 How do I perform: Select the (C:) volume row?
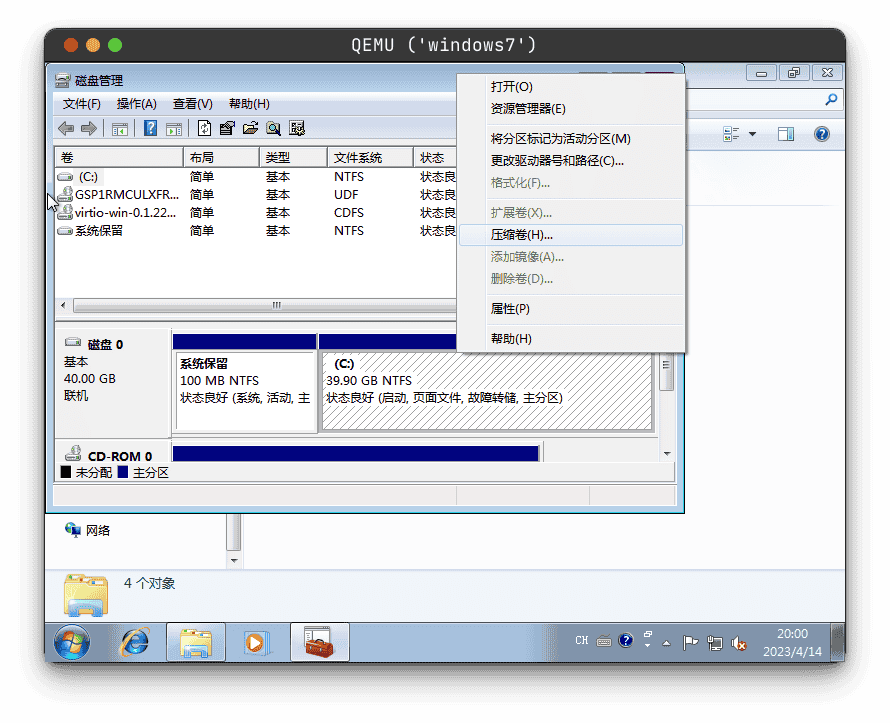(x=255, y=177)
